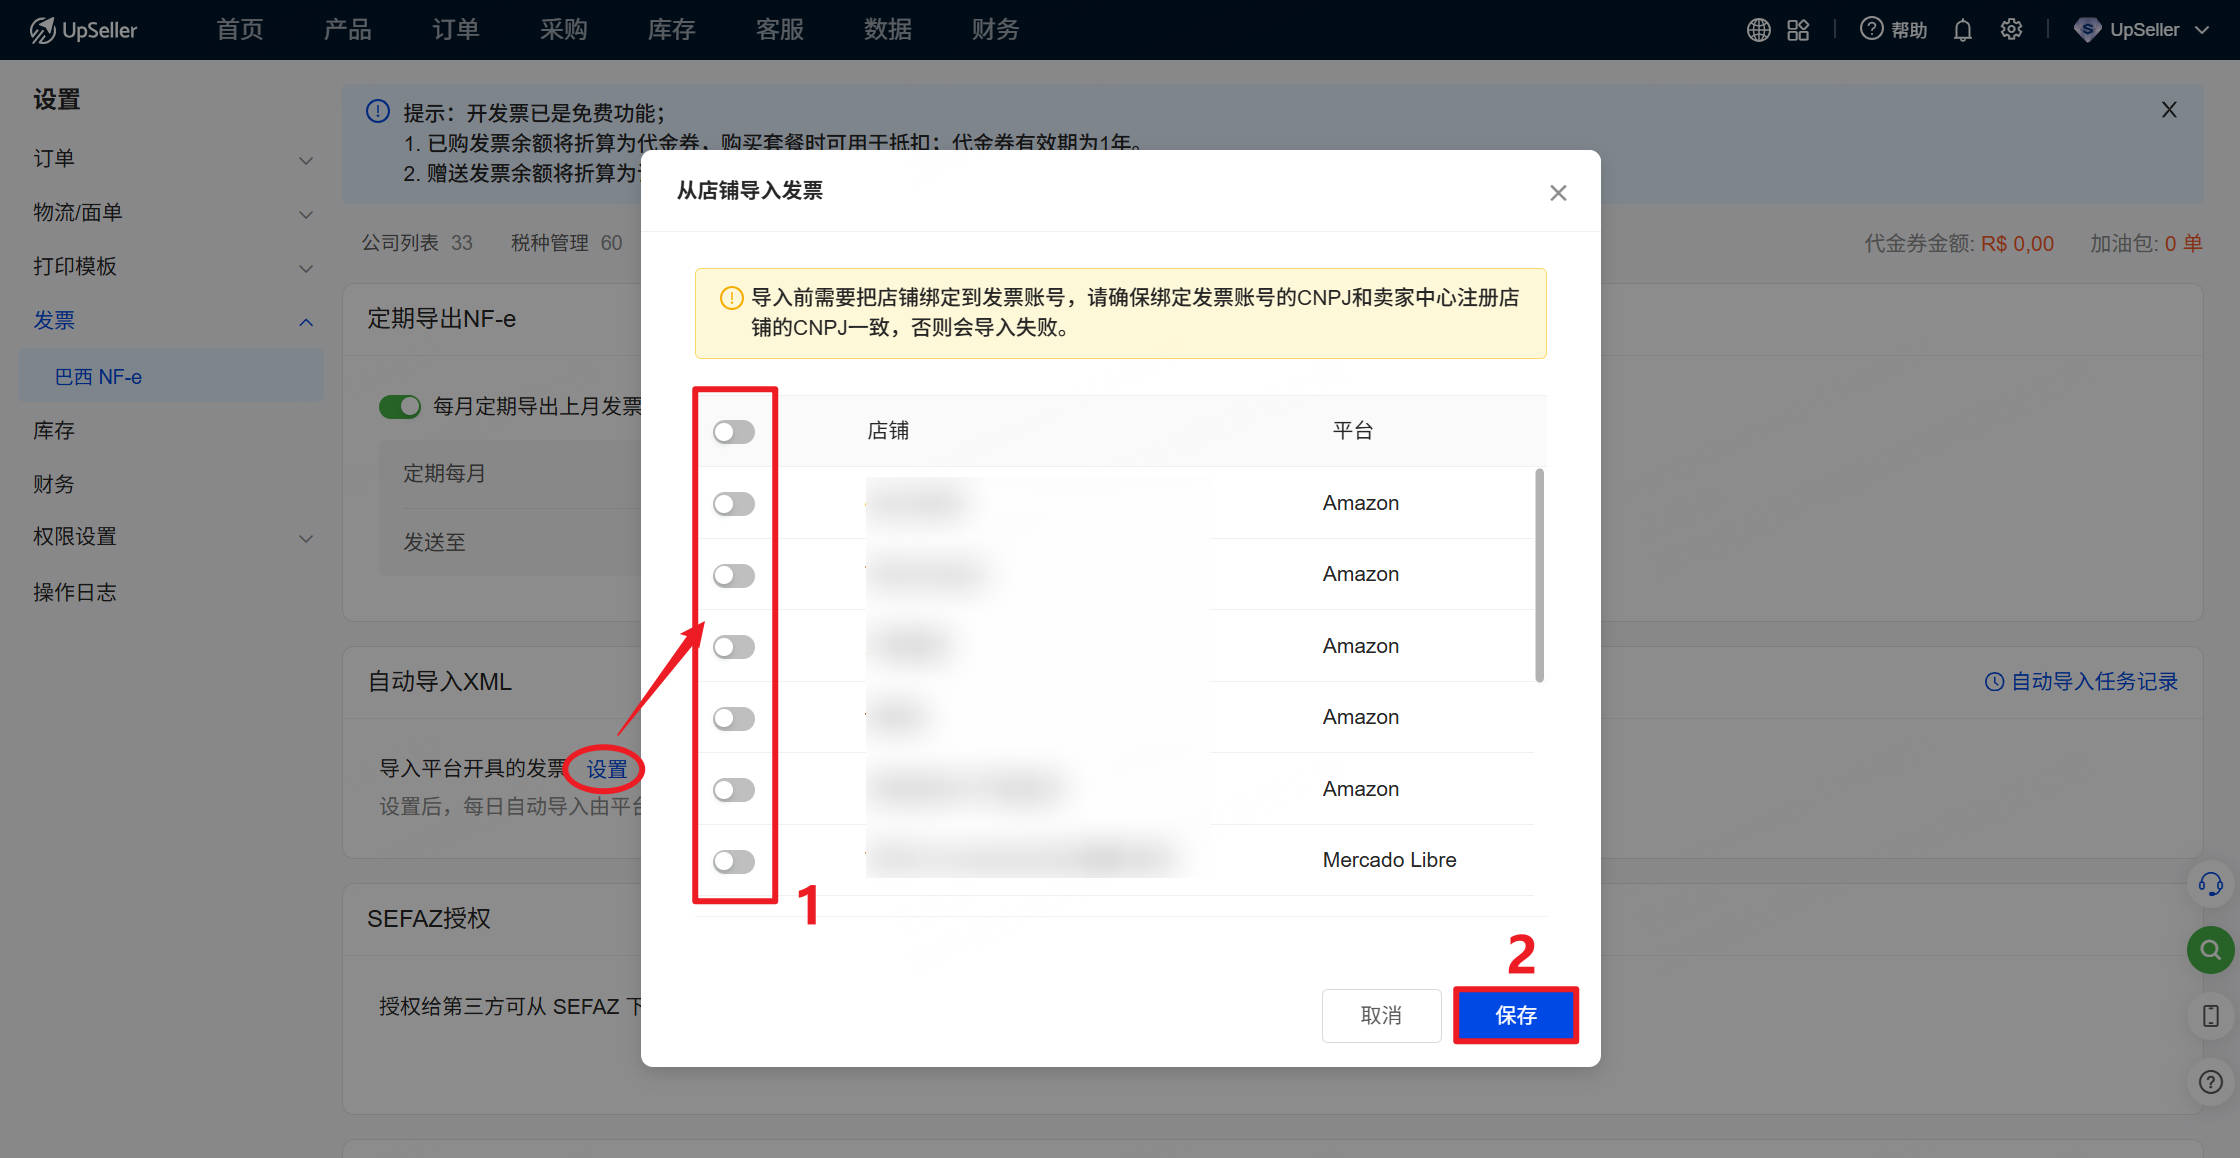
Task: Enable the Mercado Libre store toggle
Action: pyautogui.click(x=733, y=861)
